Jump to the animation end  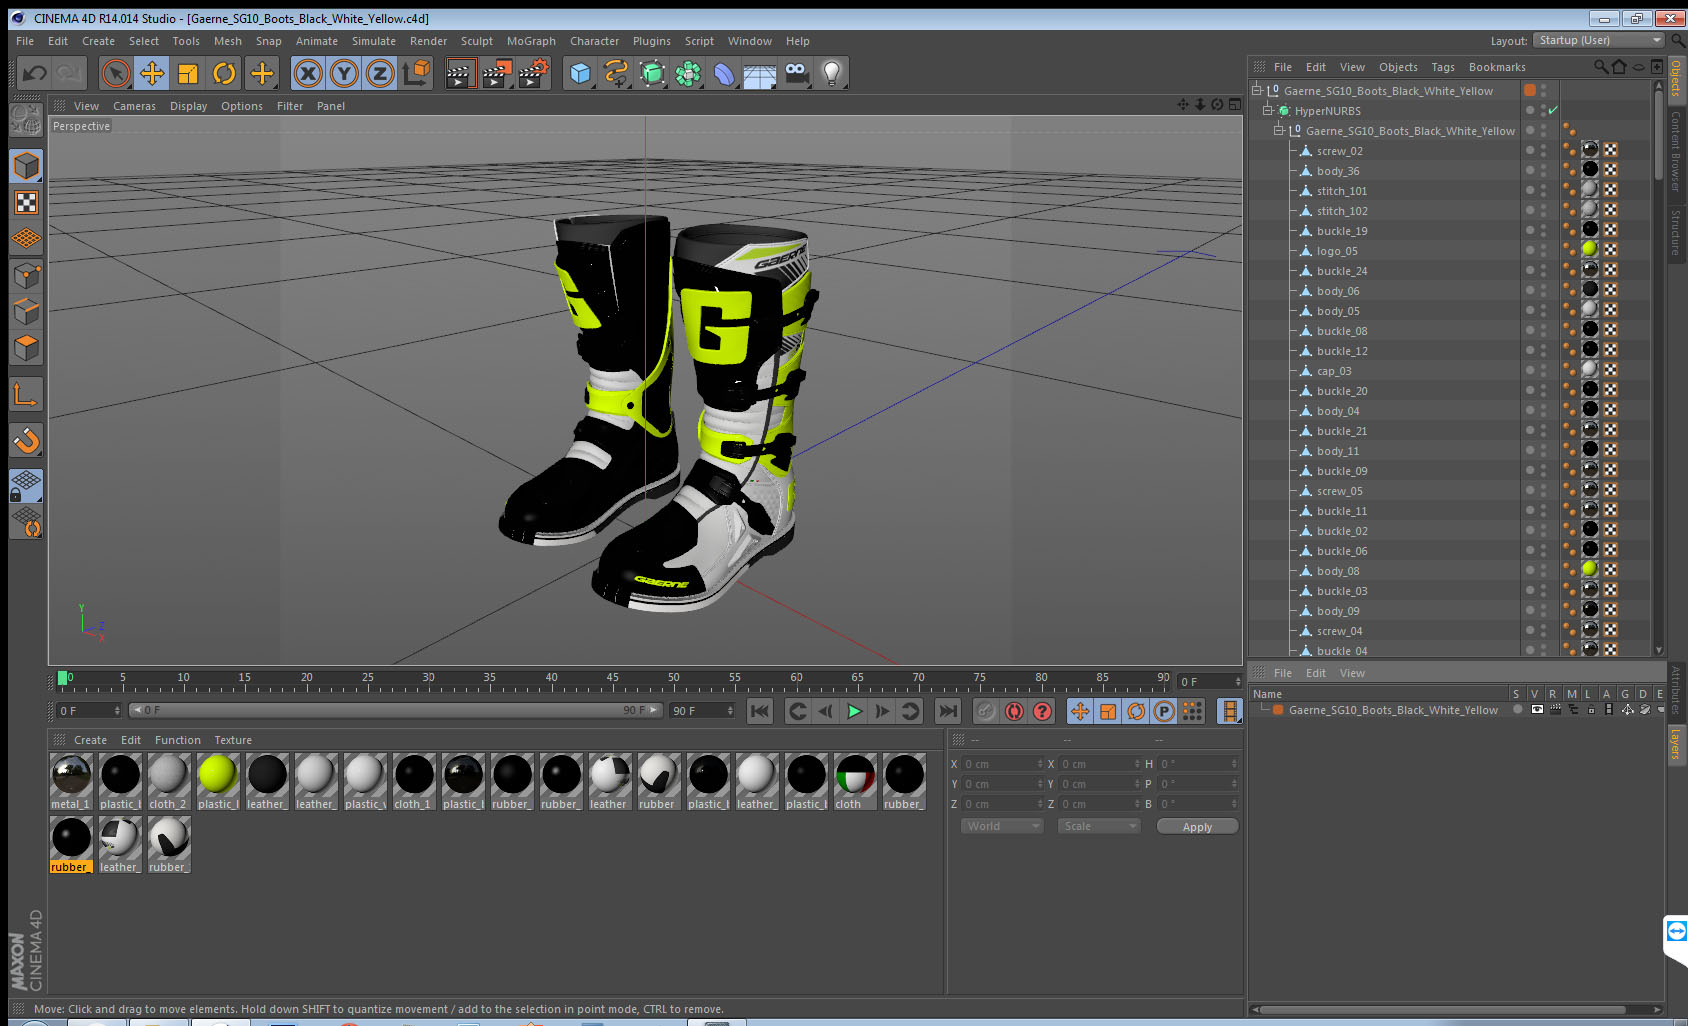[x=947, y=711]
